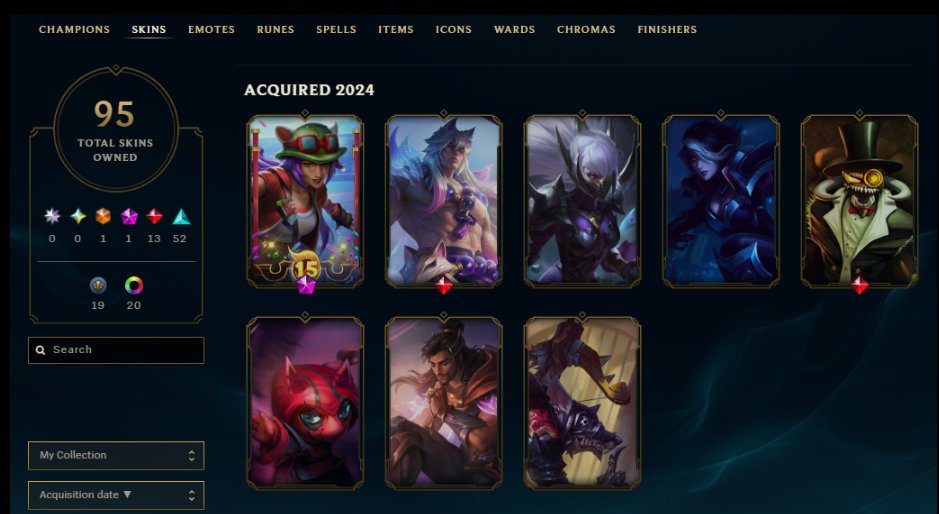Click the white Transcendent rarity gem icon

coord(52,216)
